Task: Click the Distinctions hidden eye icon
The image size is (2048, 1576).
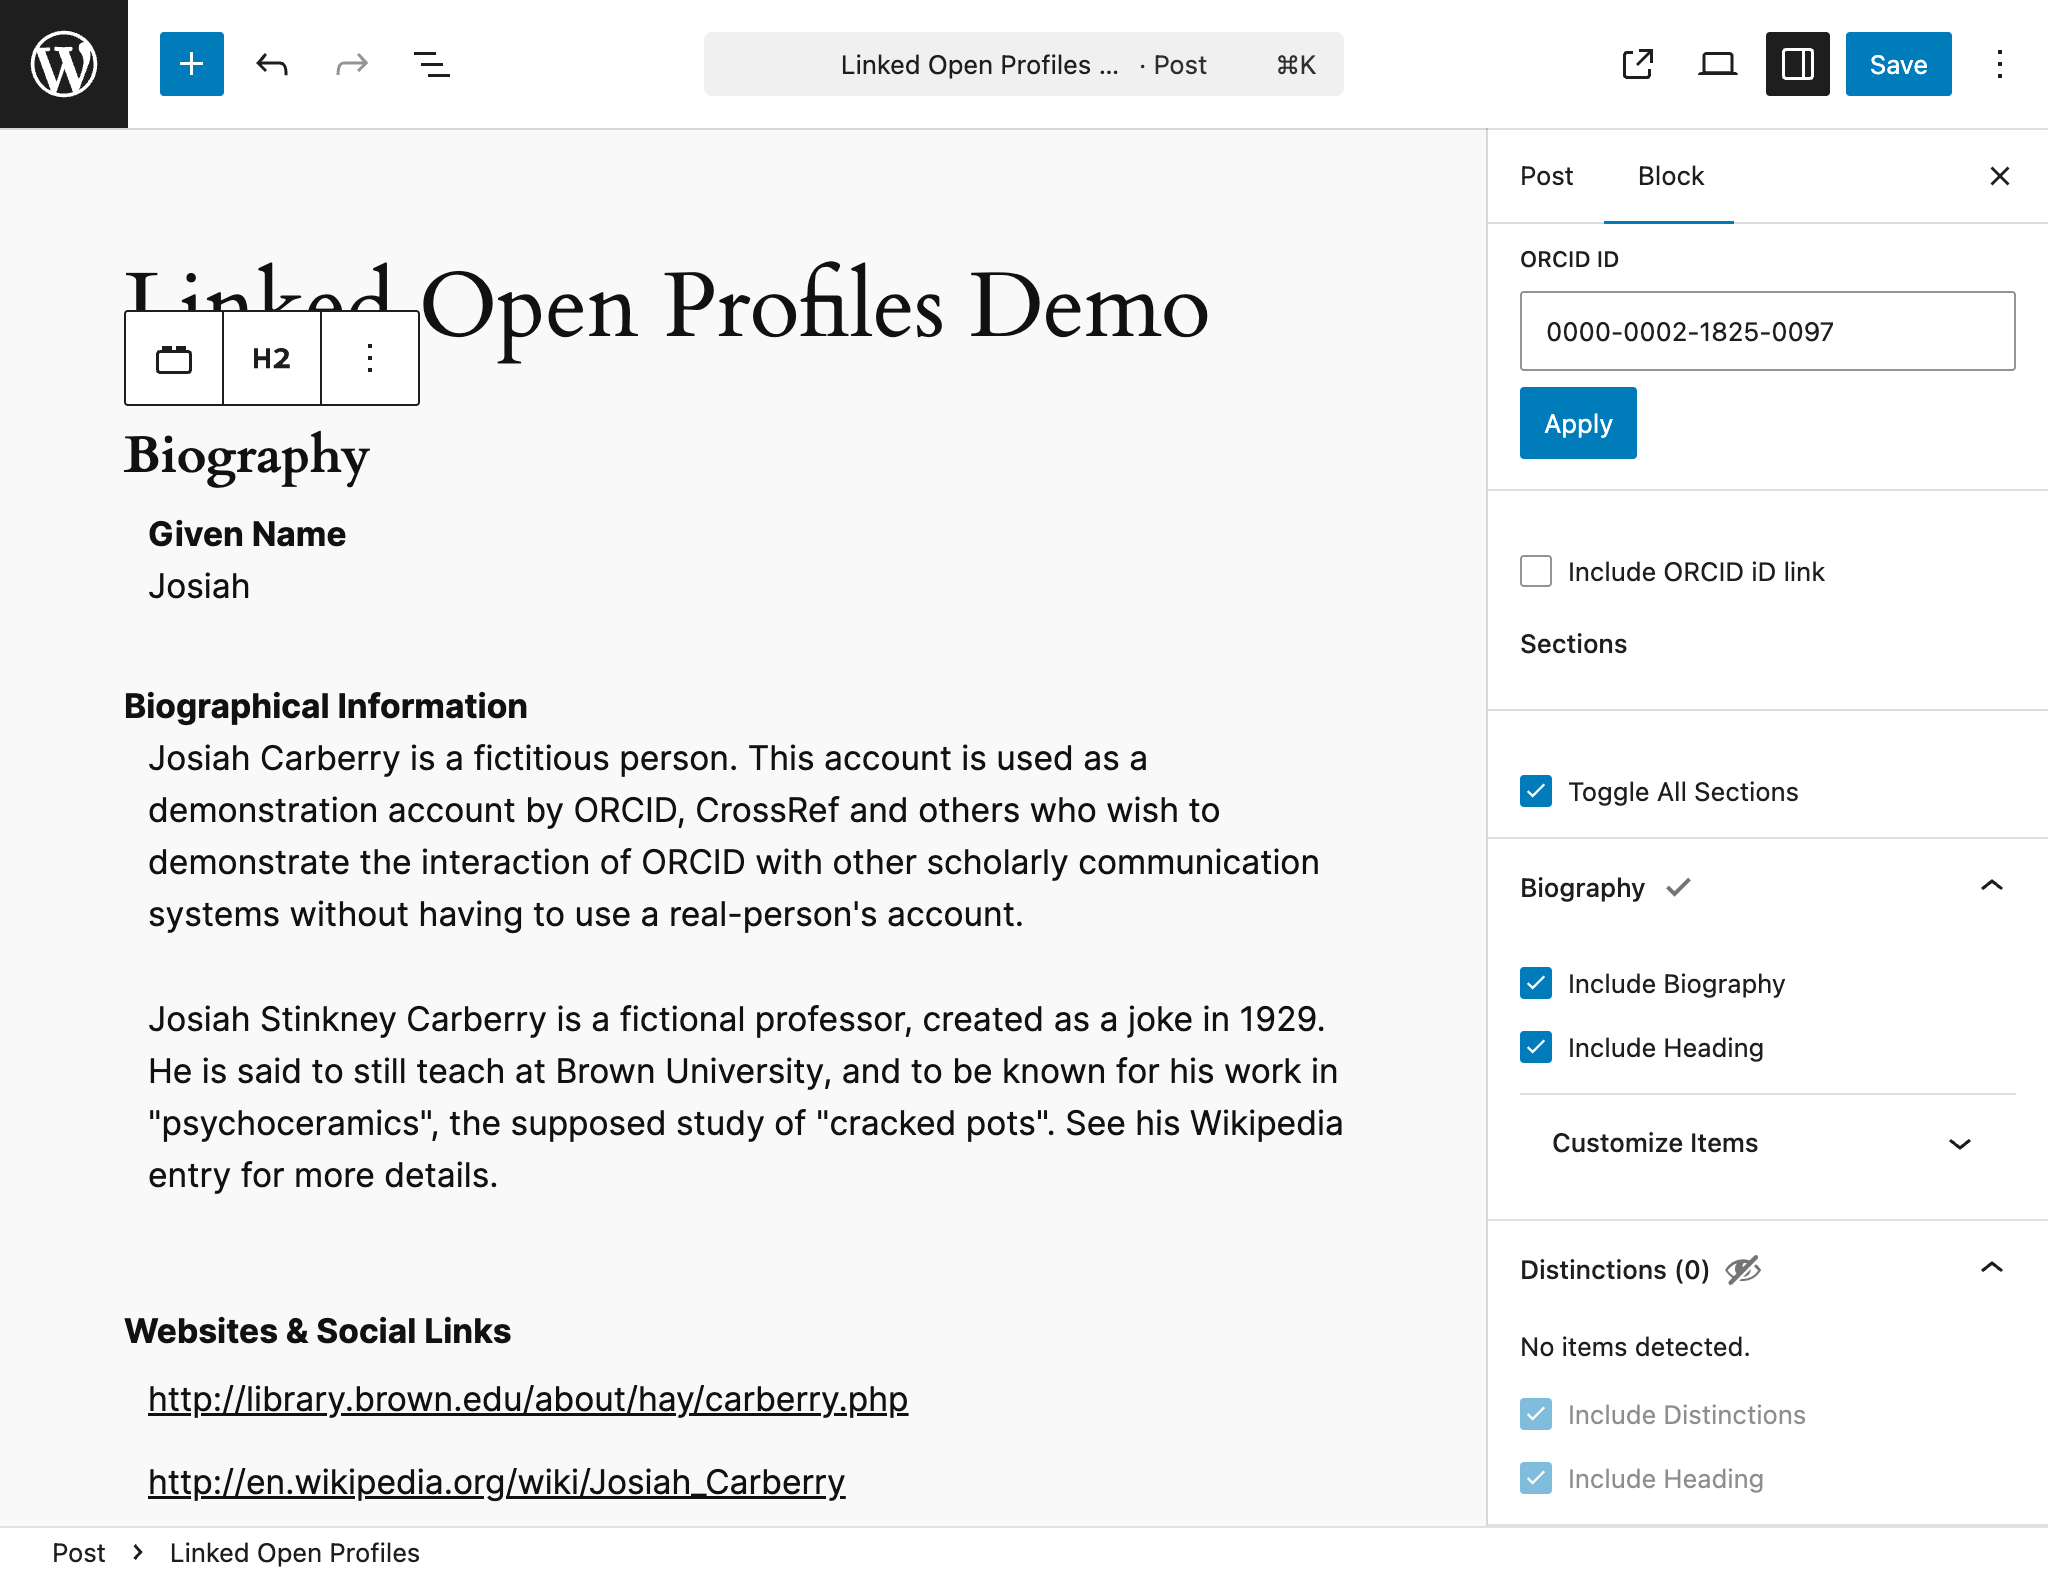Action: pos(1743,1270)
